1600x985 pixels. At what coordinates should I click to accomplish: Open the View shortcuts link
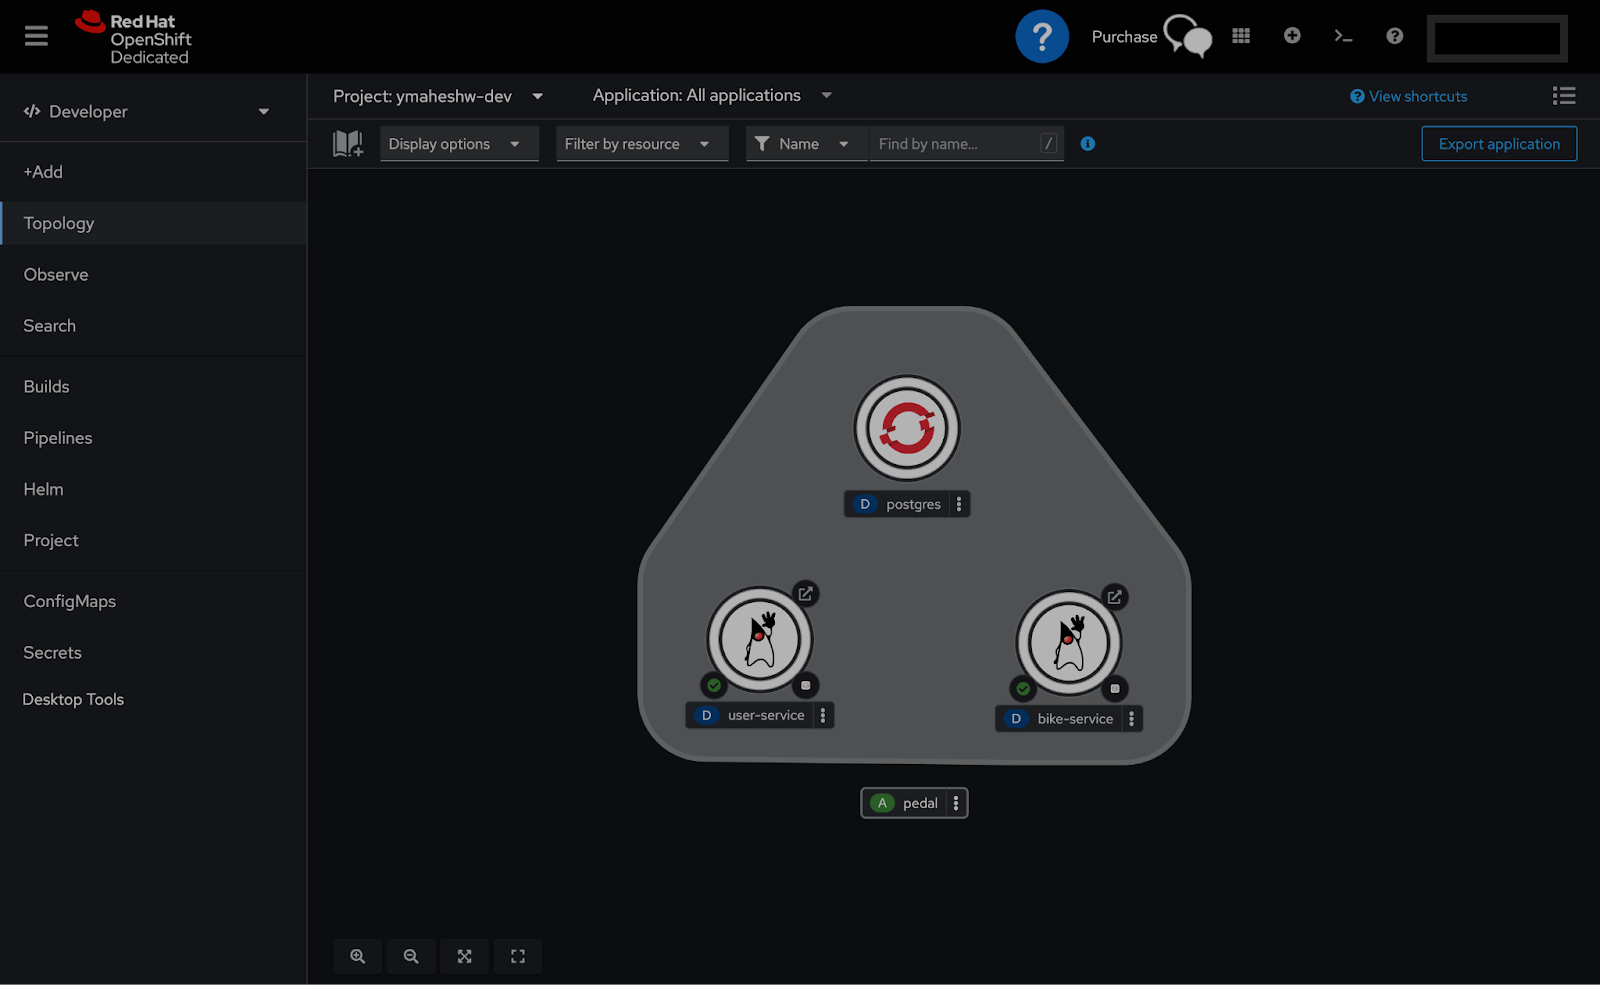[1409, 96]
